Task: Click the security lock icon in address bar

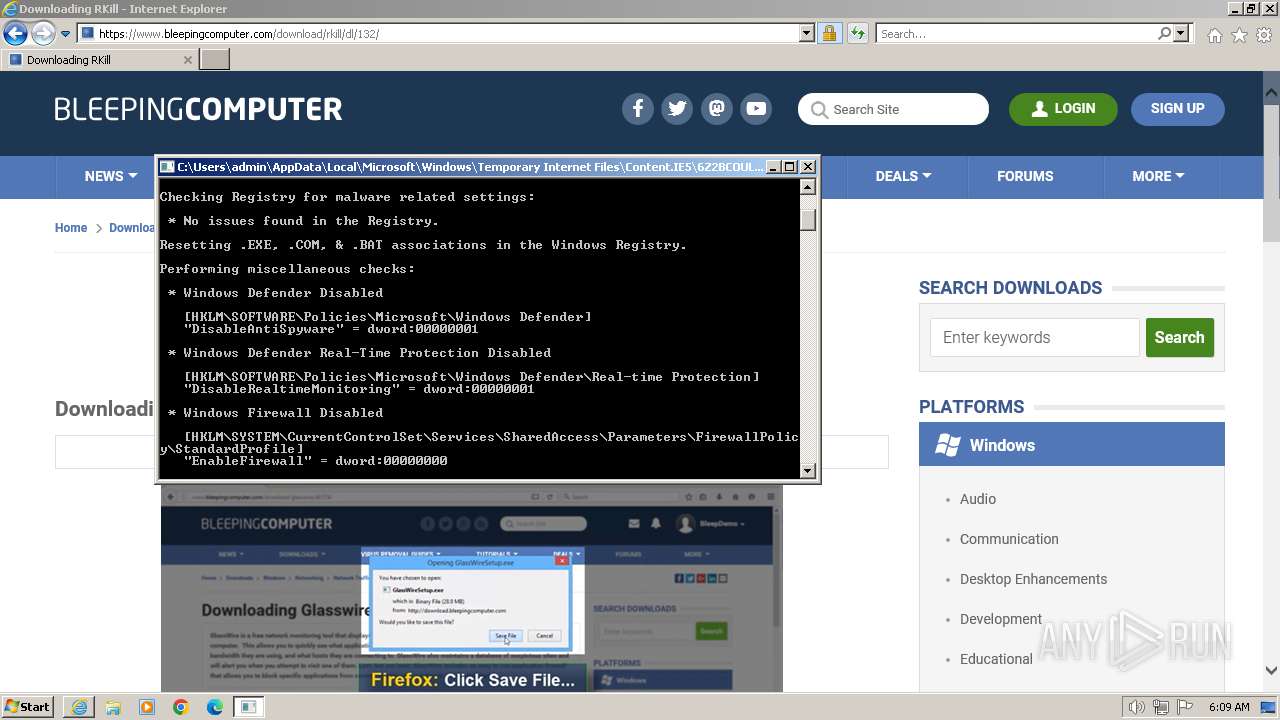Action: (x=829, y=33)
